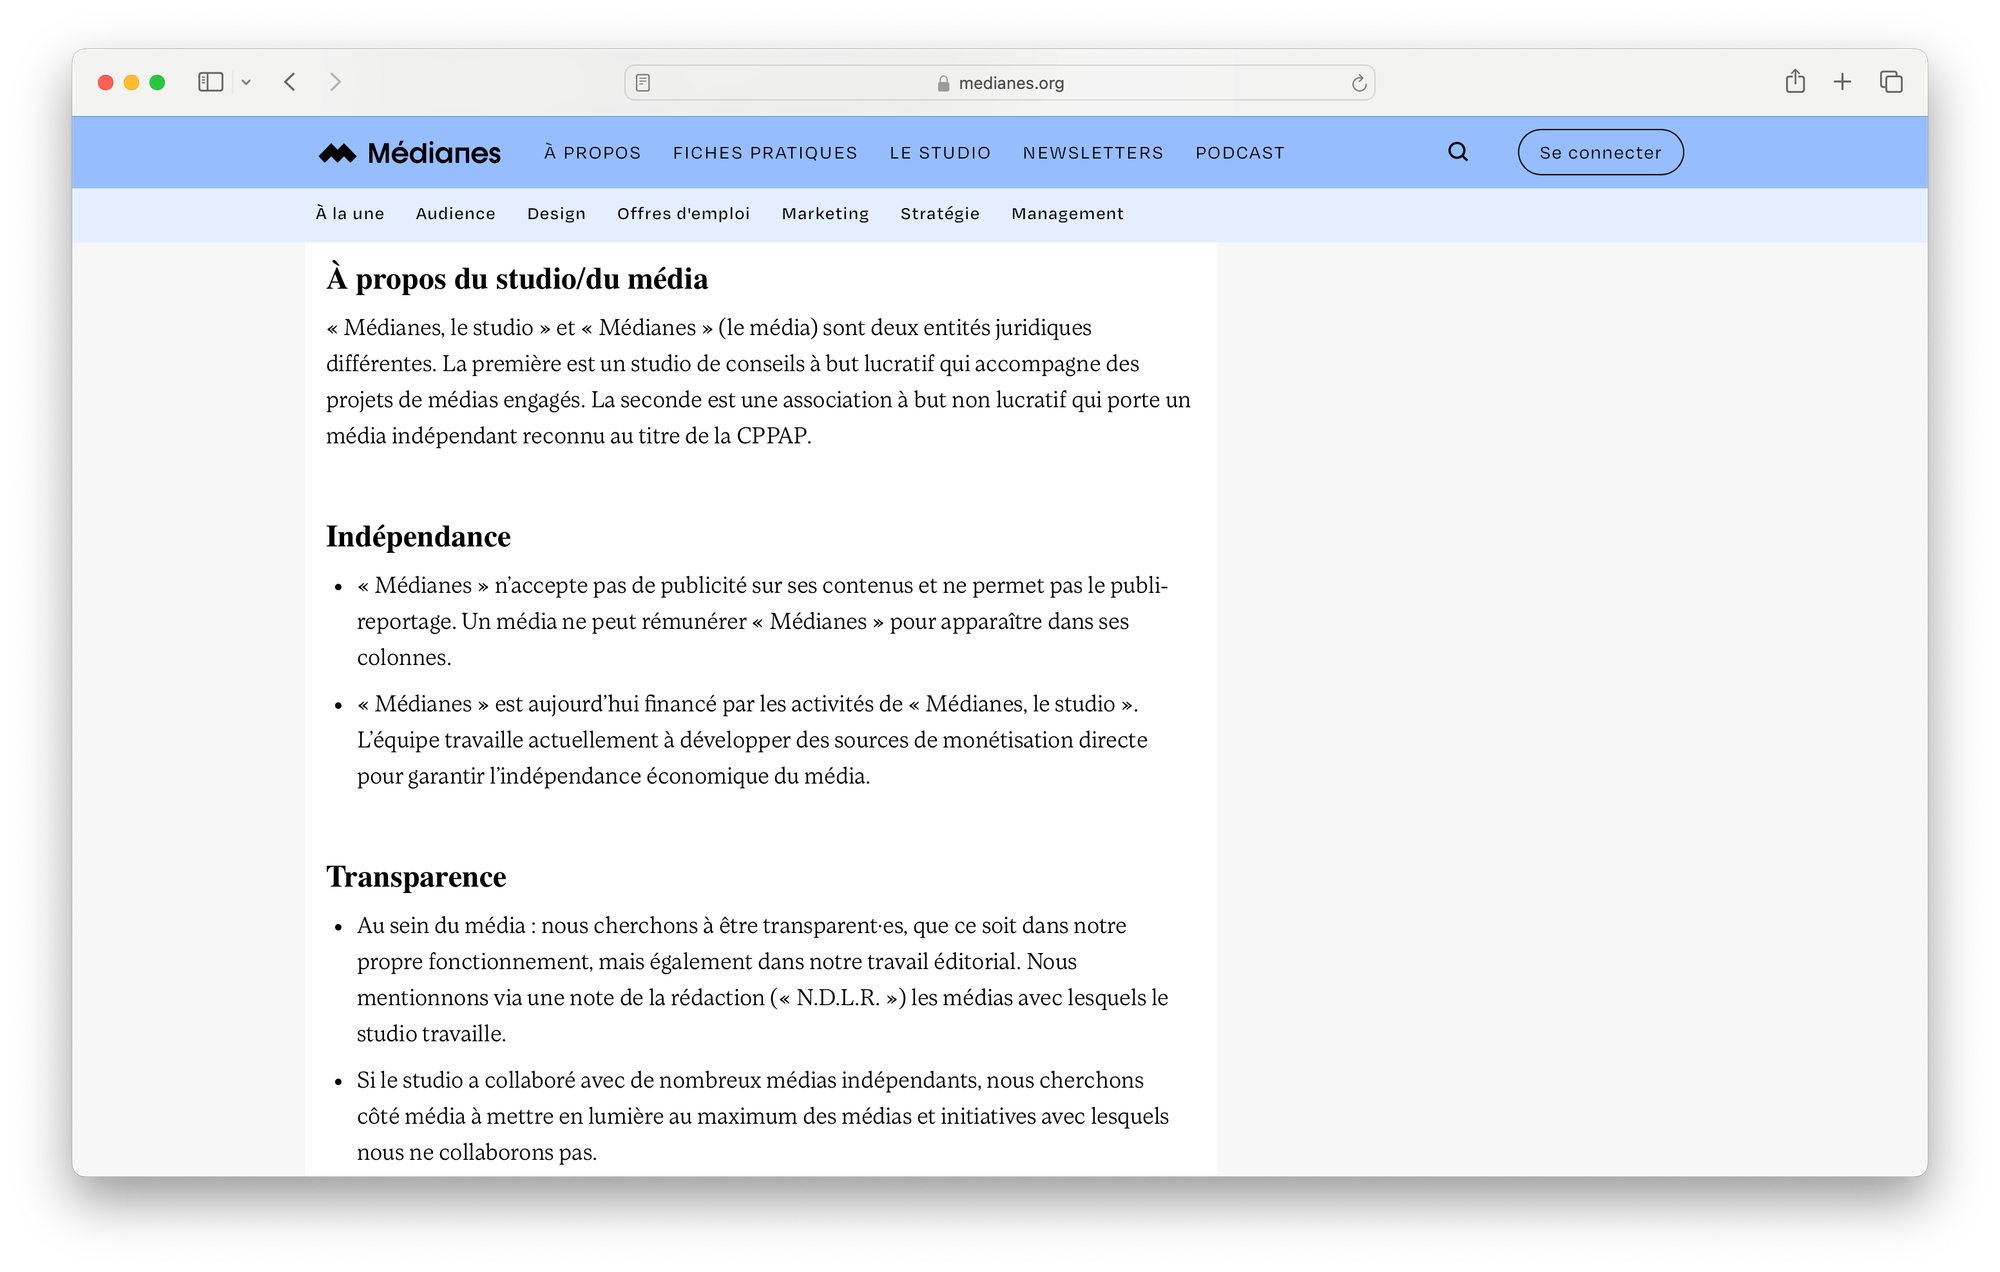Select the Management category

coord(1067,214)
